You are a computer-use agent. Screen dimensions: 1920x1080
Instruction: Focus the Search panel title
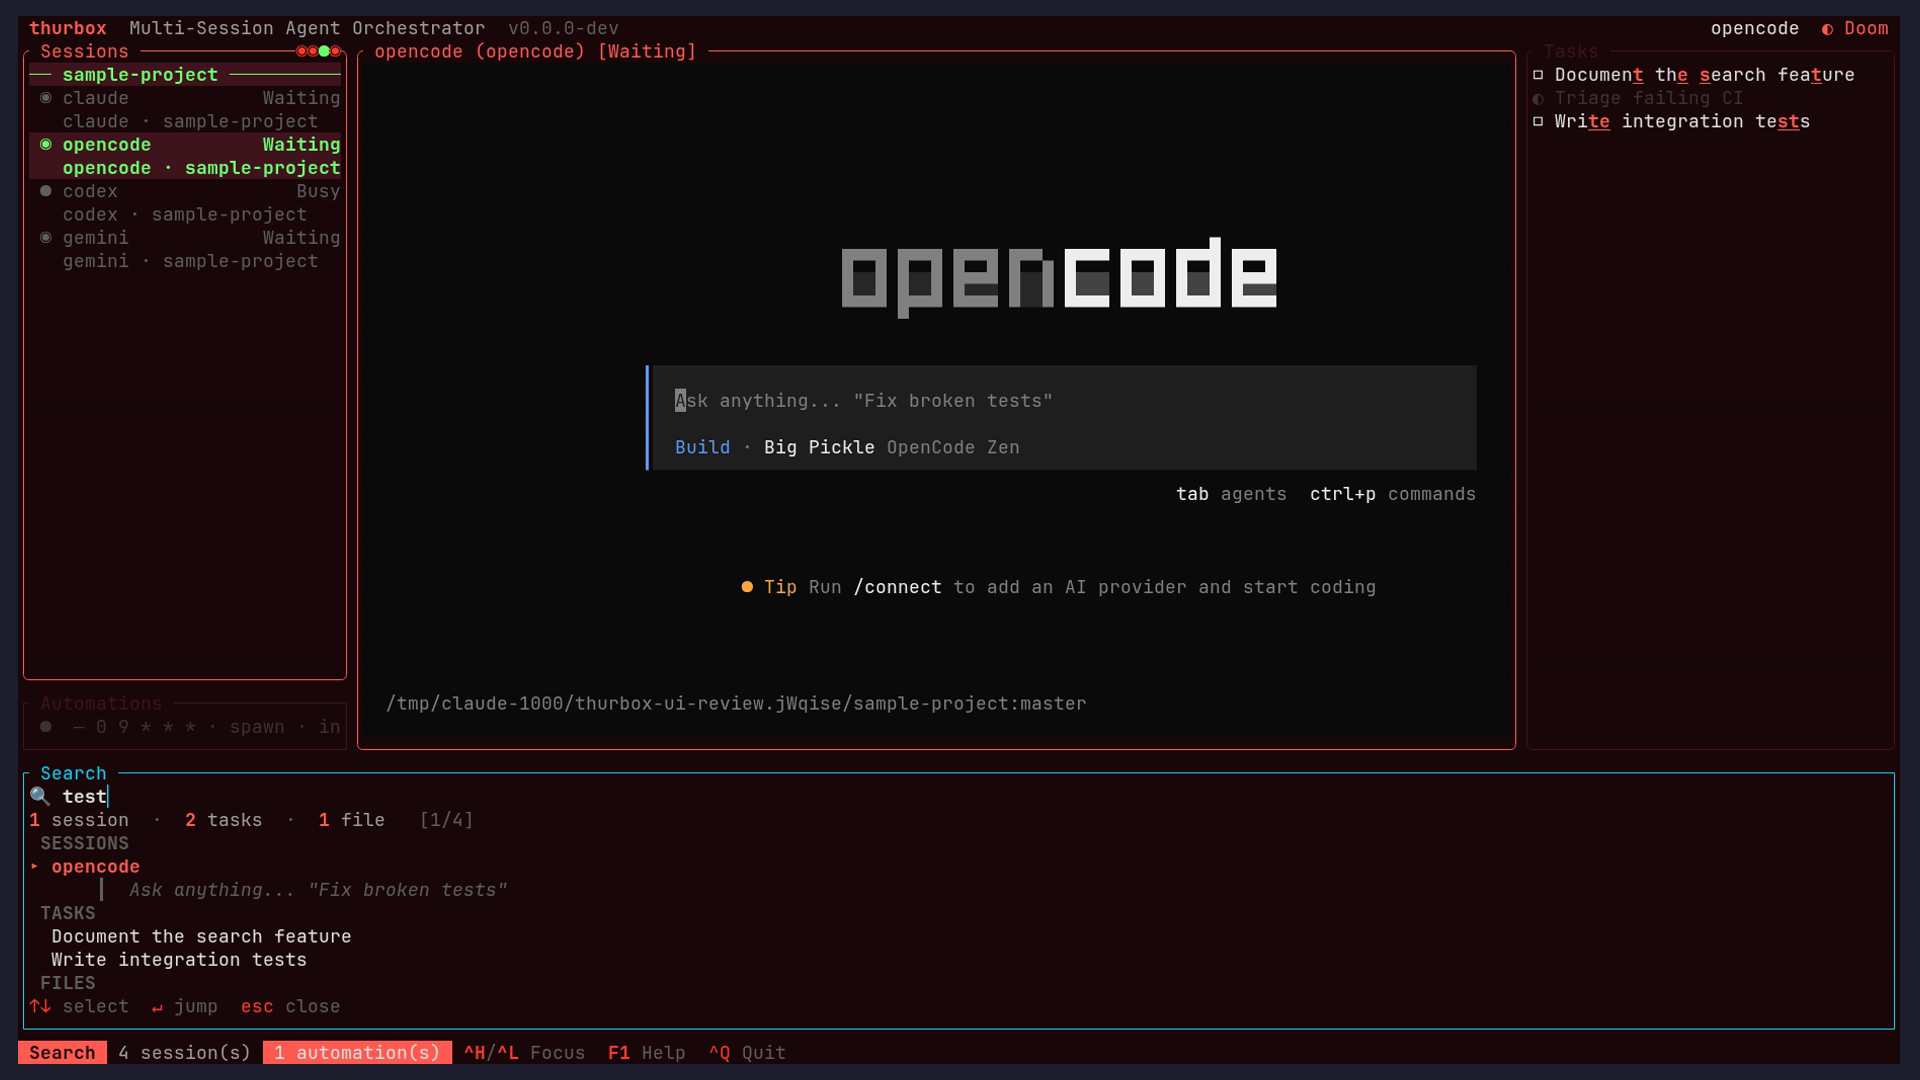click(73, 774)
